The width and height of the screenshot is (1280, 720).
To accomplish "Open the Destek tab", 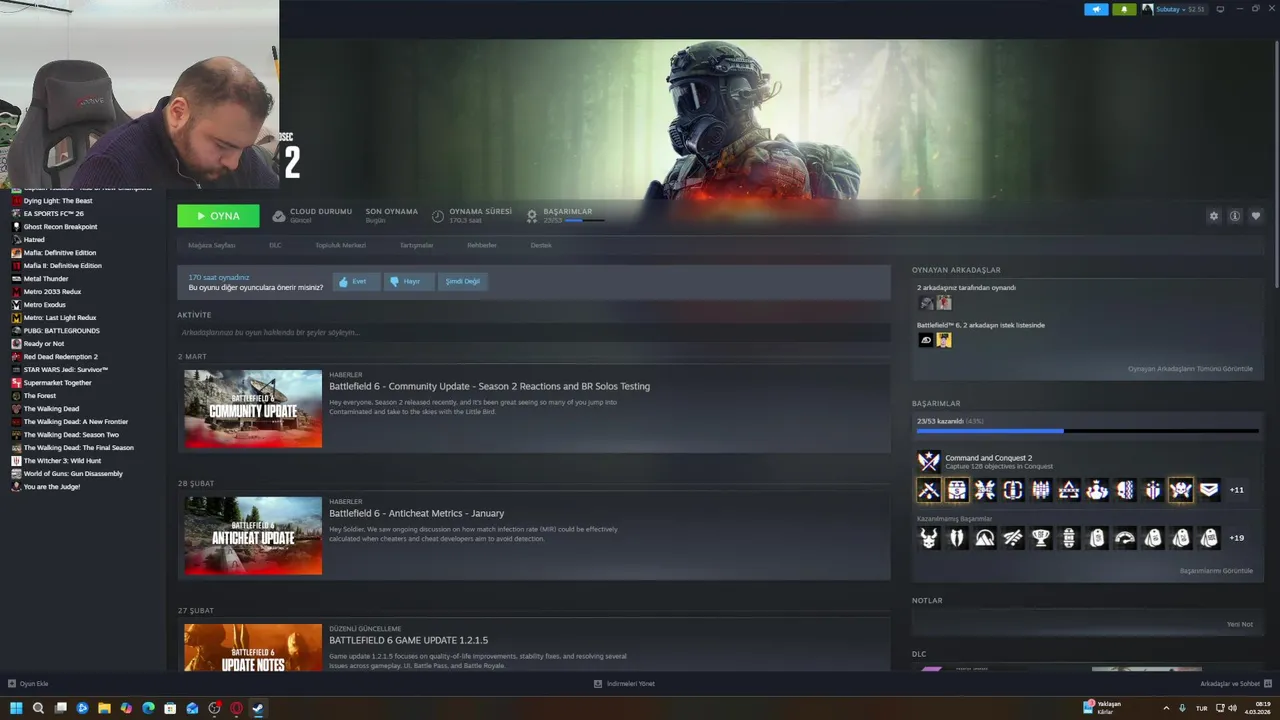I will (x=541, y=245).
